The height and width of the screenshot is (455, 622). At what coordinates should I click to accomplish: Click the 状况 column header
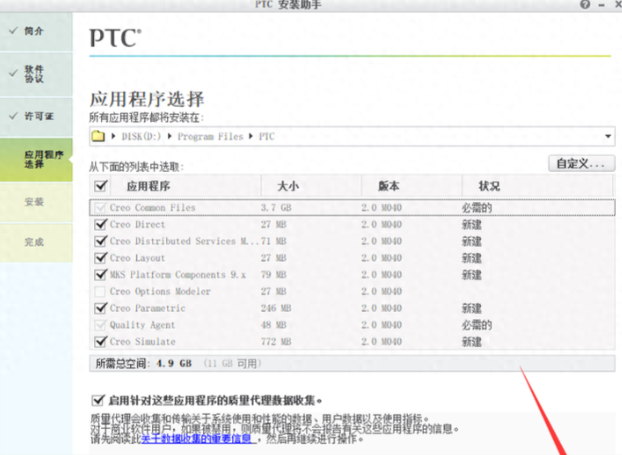[x=489, y=186]
